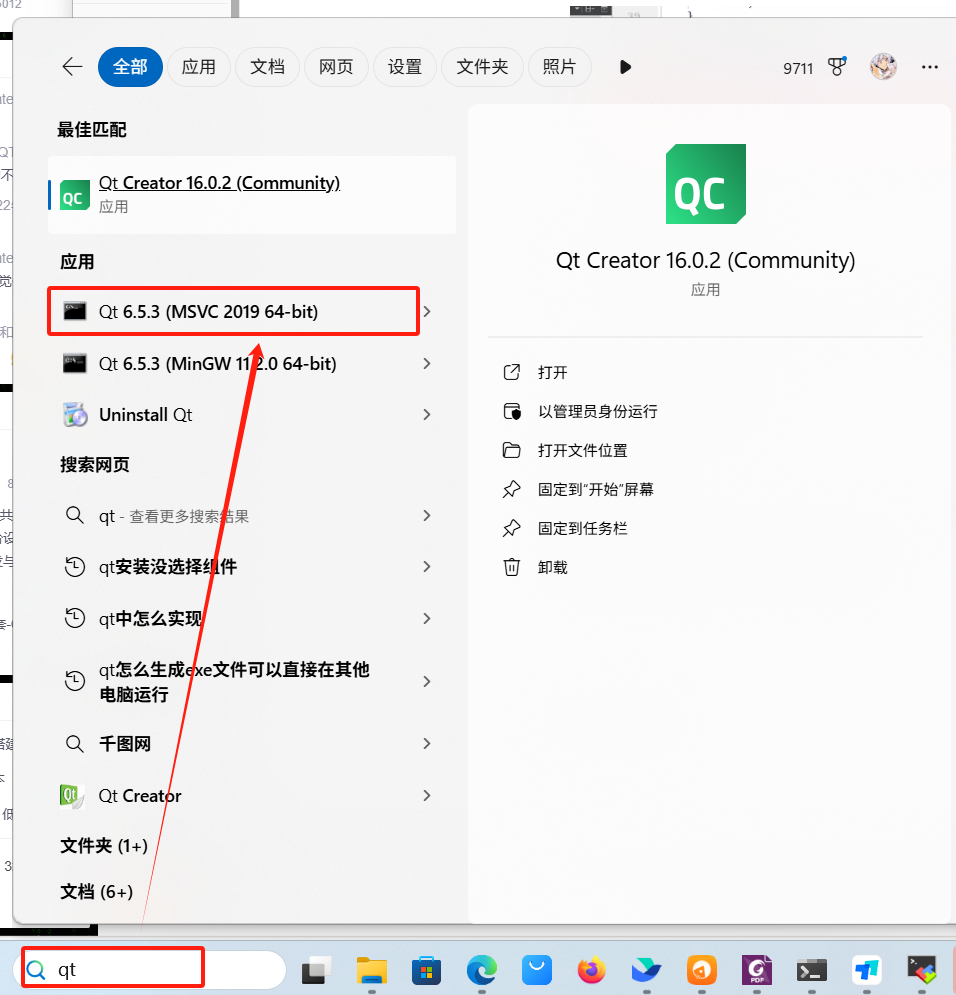Image resolution: width=956 pixels, height=995 pixels.
Task: Click the history icon beside qt中怎么实现
Action: [x=75, y=618]
